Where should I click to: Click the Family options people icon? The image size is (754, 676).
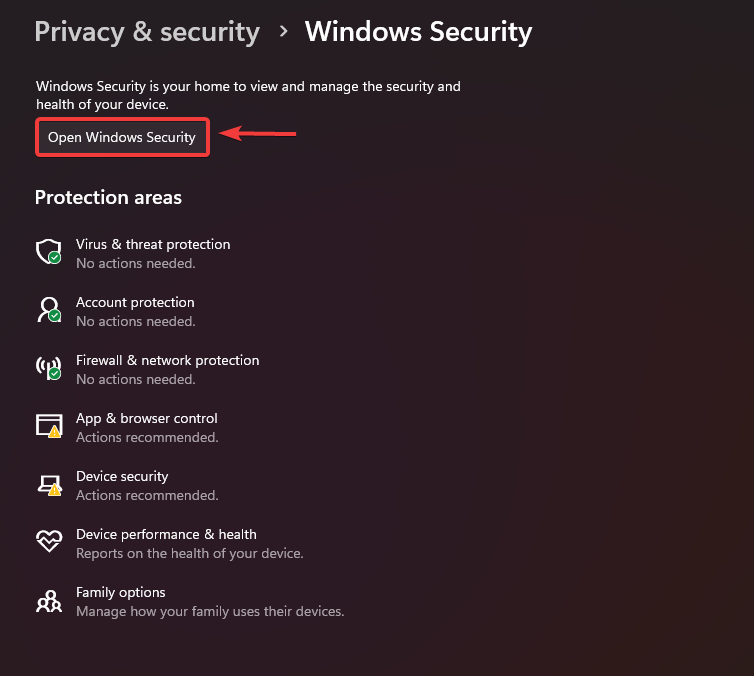point(48,600)
